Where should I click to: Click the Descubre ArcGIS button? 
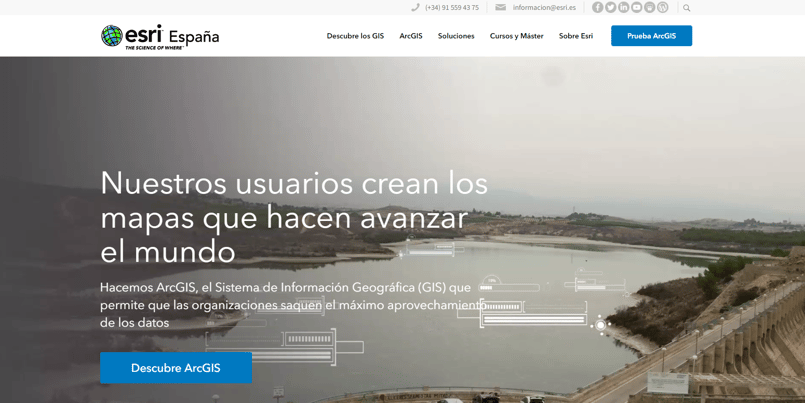[176, 368]
